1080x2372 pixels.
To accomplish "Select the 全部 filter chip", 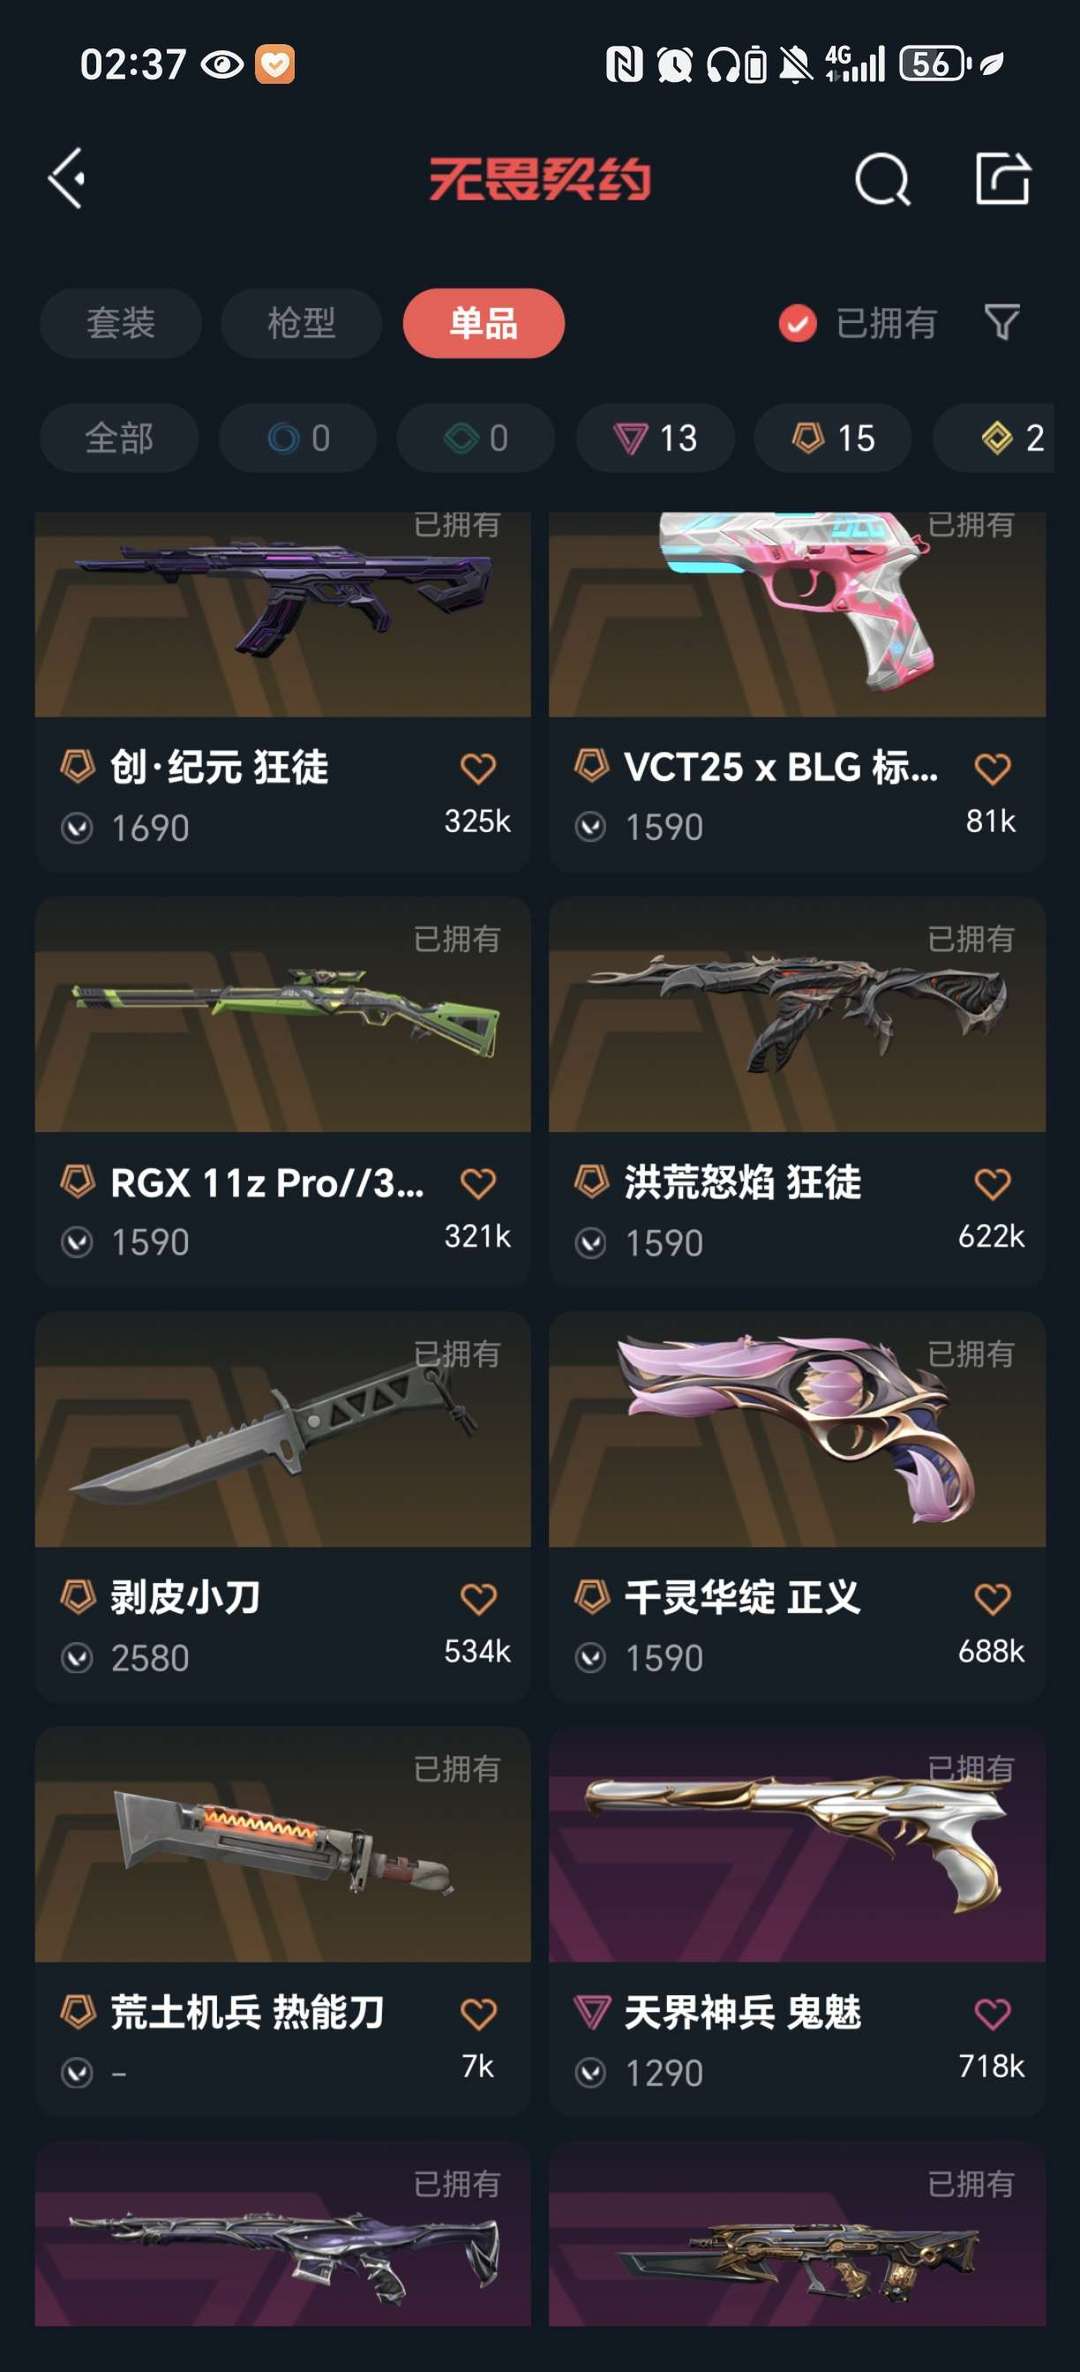I will [119, 438].
